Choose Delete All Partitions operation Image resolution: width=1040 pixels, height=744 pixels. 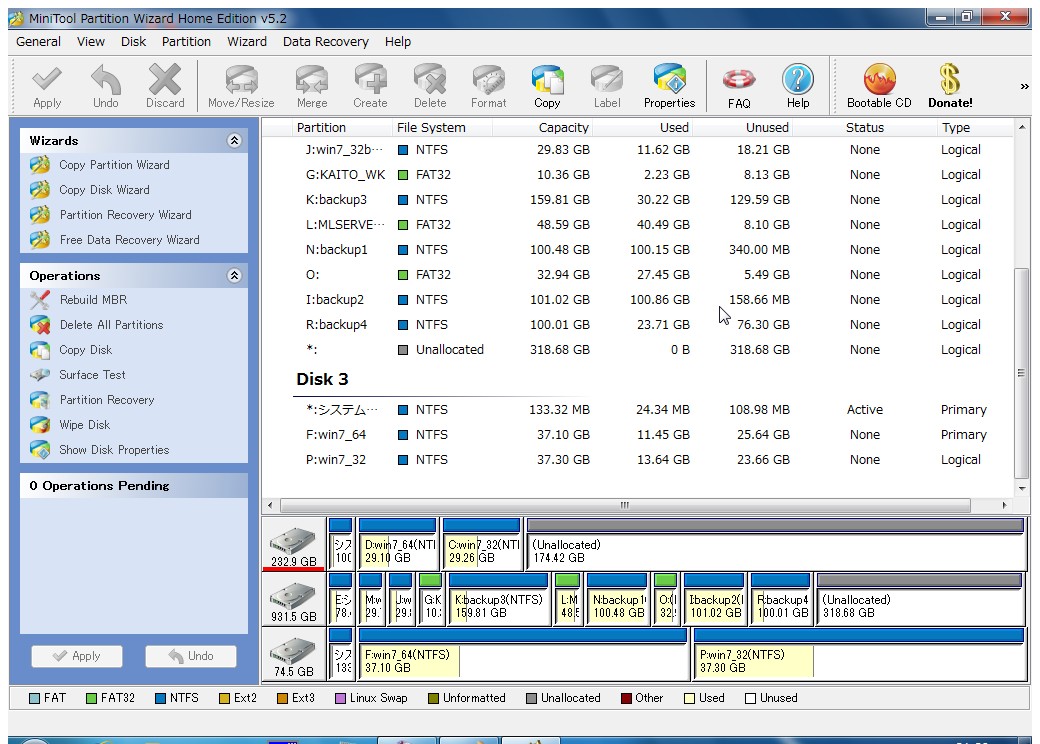pos(111,325)
